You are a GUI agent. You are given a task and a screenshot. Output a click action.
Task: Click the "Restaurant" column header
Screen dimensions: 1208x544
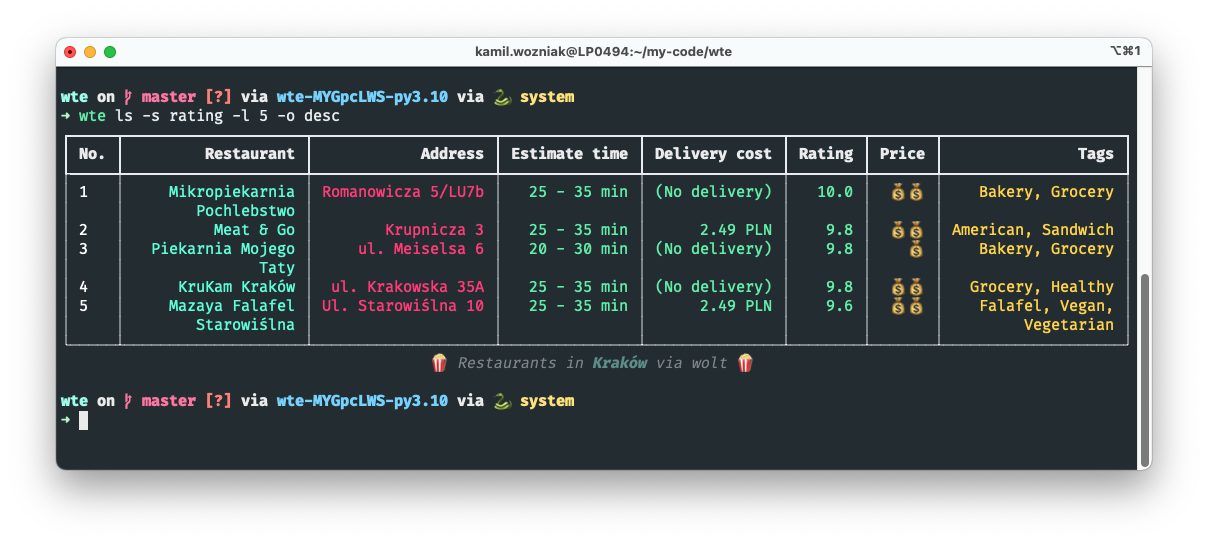point(250,154)
